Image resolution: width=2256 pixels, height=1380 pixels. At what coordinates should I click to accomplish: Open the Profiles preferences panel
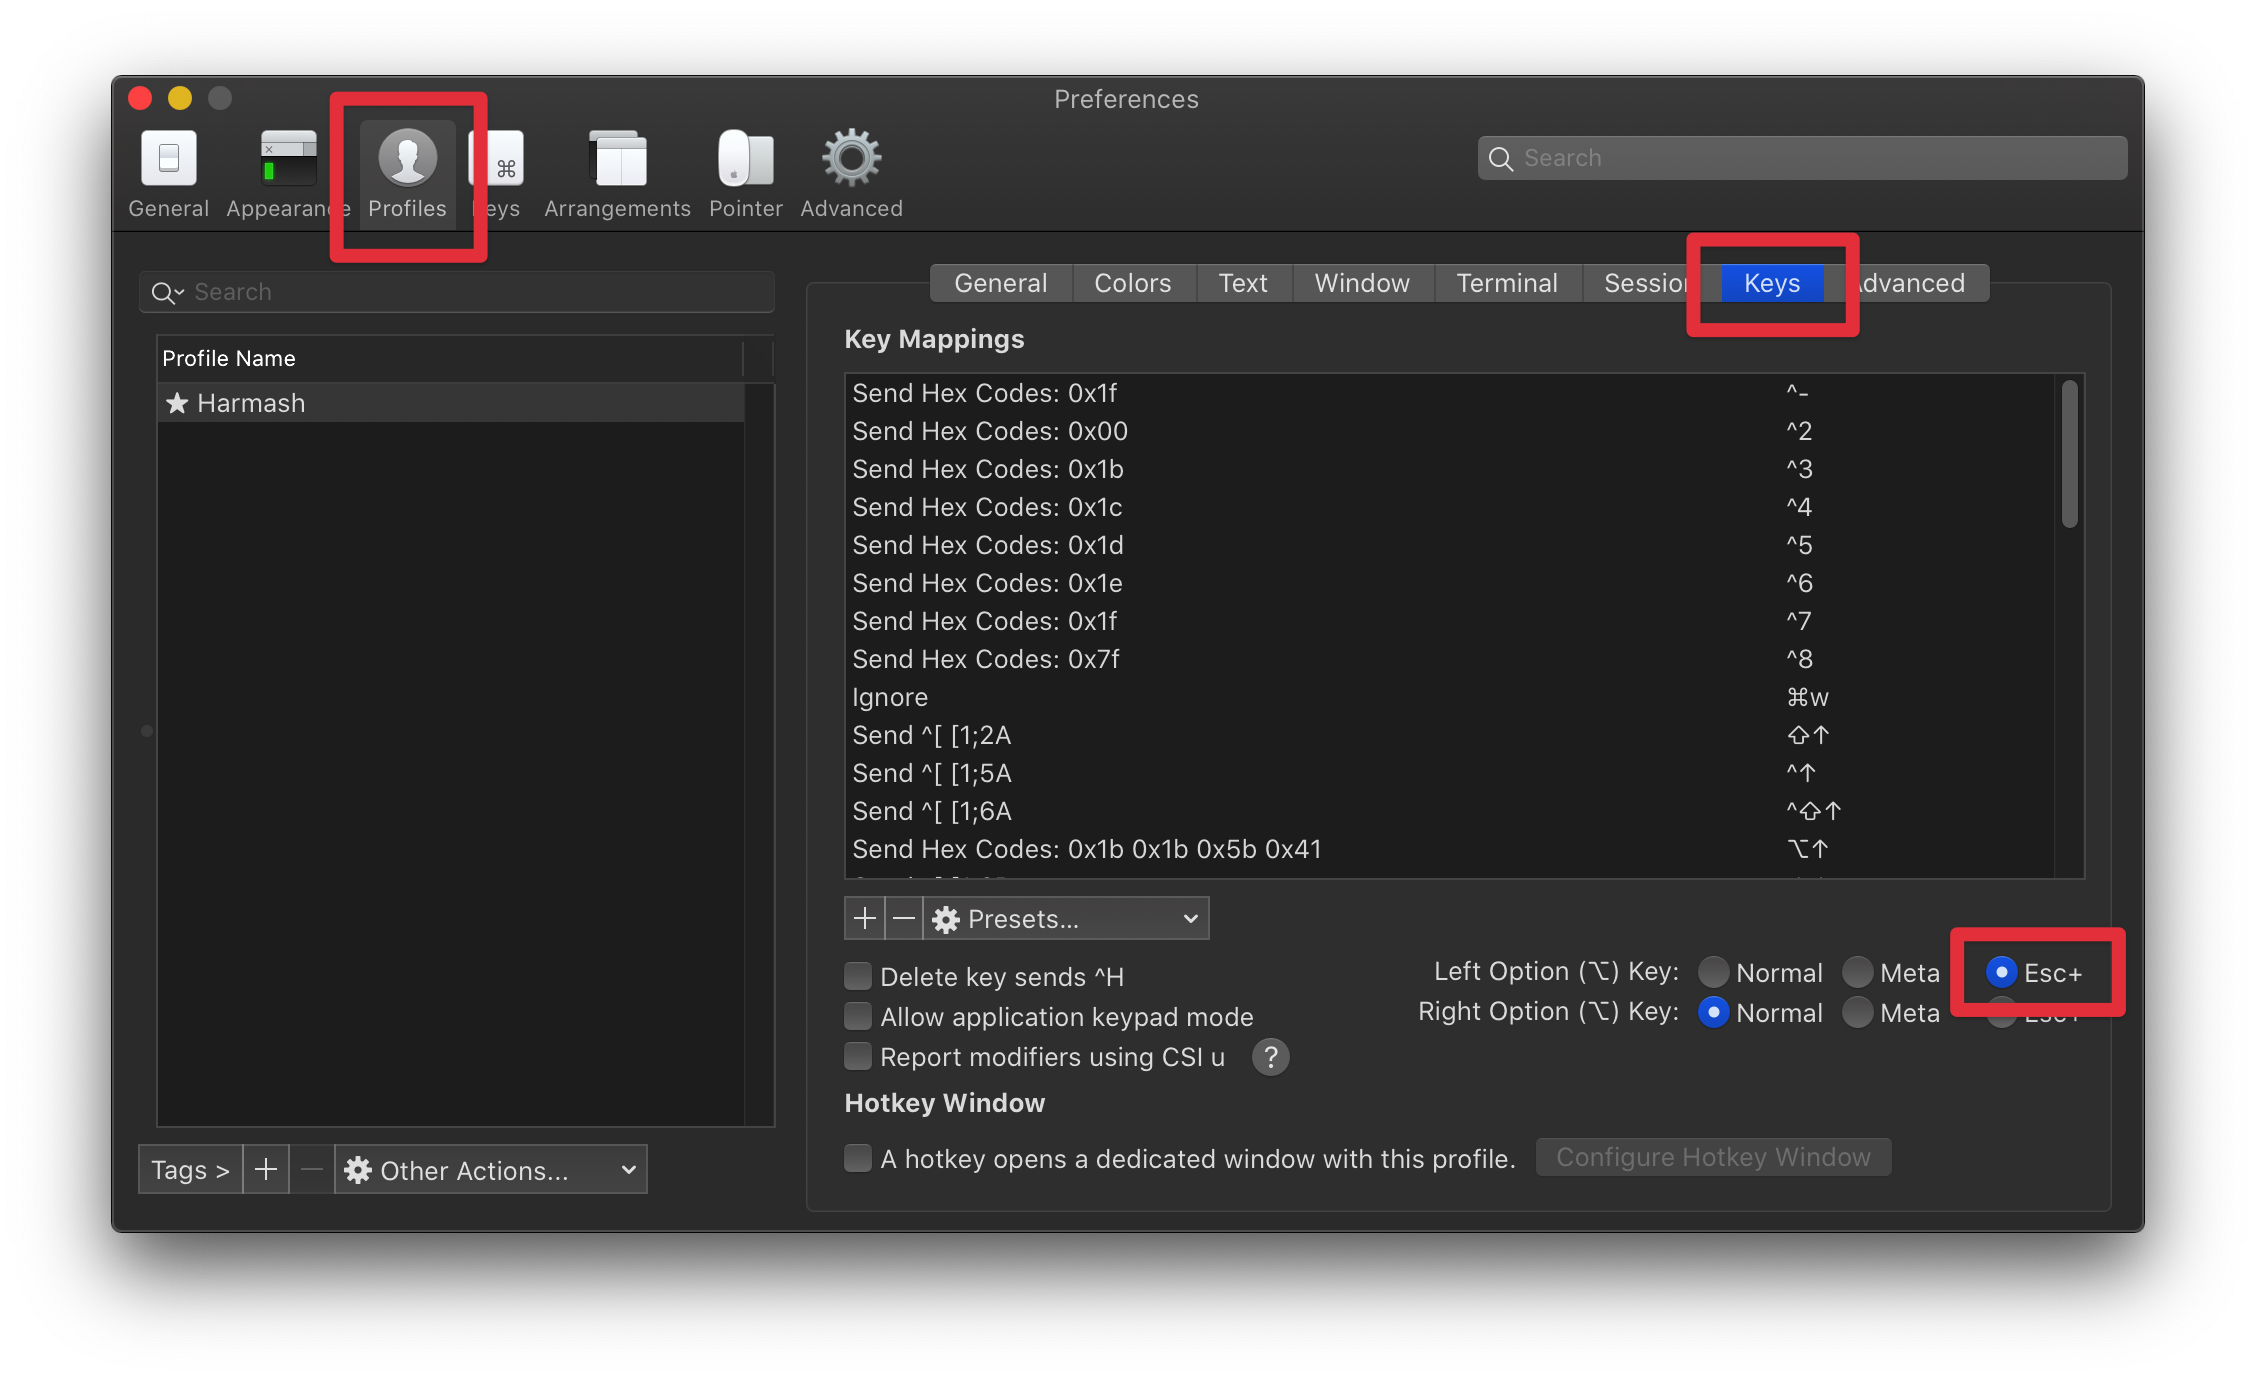pos(406,169)
